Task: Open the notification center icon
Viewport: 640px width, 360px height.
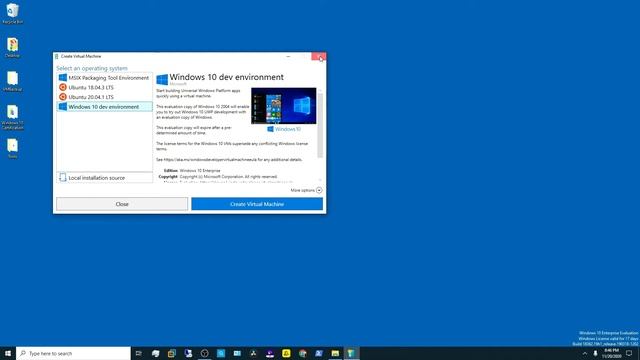Action: click(629, 353)
